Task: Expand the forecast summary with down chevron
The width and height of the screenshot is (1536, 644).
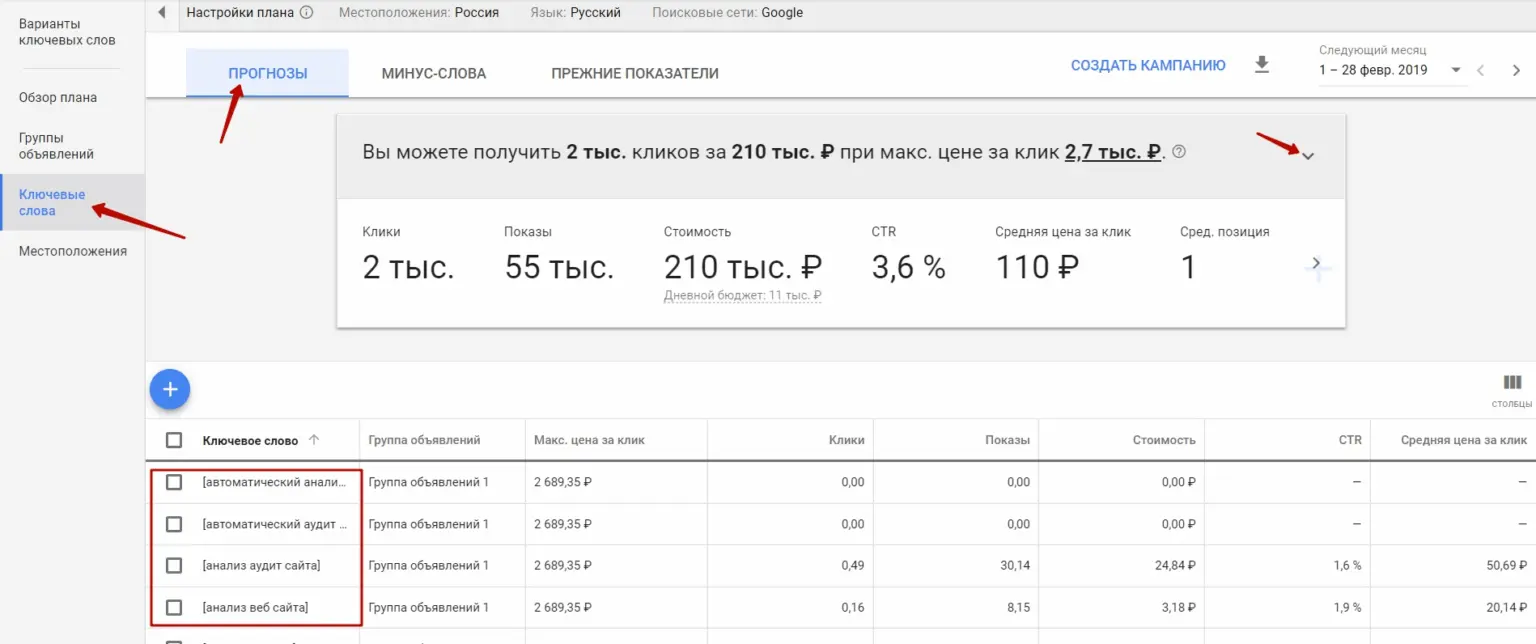Action: tap(1309, 156)
